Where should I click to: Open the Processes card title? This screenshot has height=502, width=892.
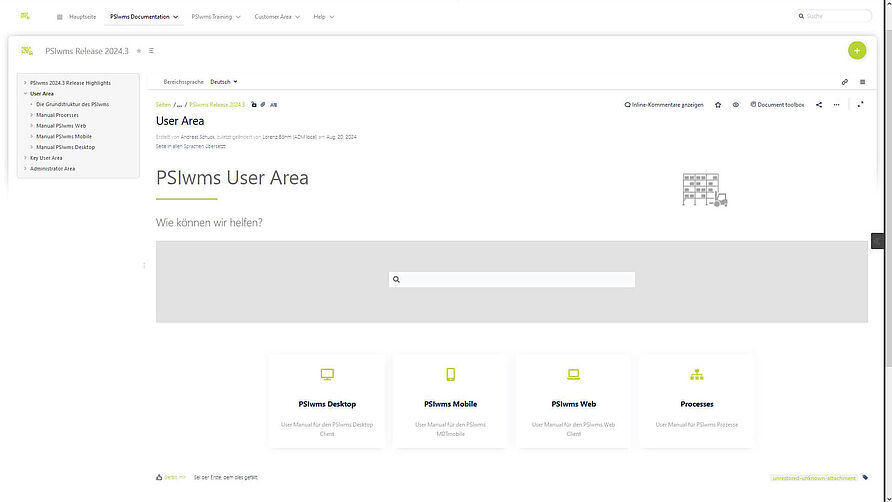tap(697, 404)
